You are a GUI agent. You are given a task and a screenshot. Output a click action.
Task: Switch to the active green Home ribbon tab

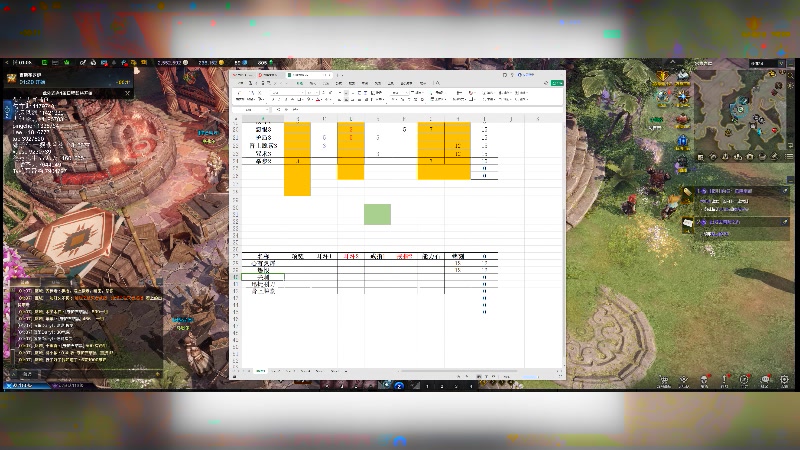(299, 83)
